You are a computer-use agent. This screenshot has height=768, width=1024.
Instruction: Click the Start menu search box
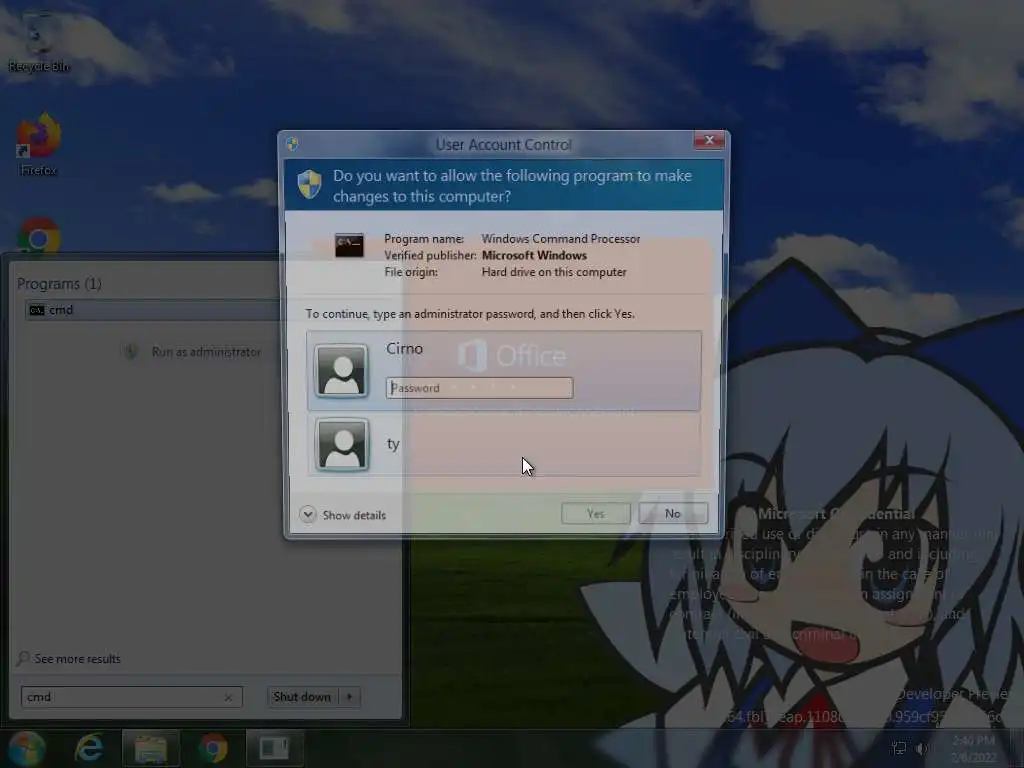[131, 697]
